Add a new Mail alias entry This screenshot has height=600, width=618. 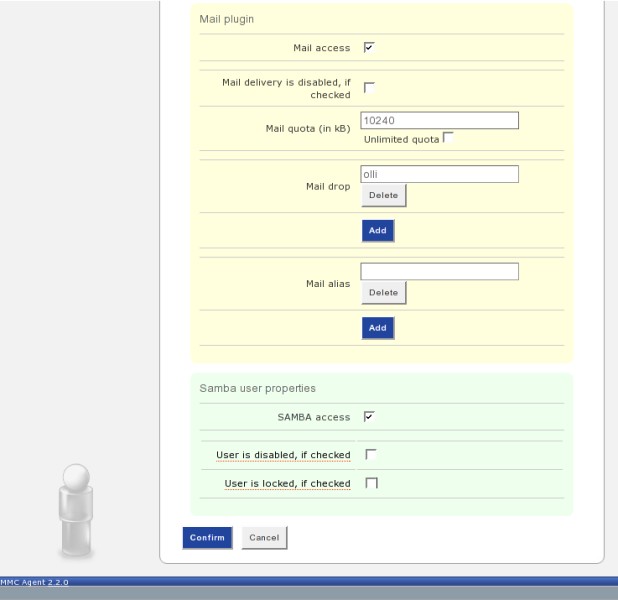click(378, 328)
